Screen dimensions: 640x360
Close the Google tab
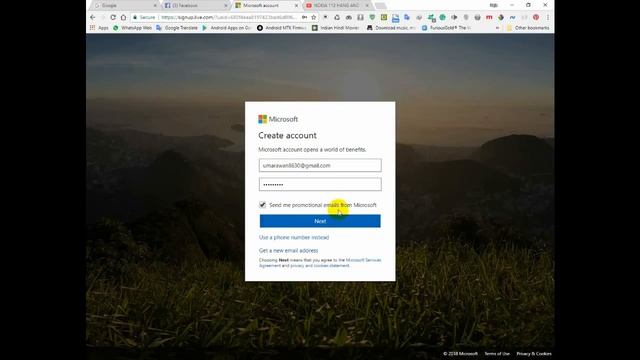point(155,6)
